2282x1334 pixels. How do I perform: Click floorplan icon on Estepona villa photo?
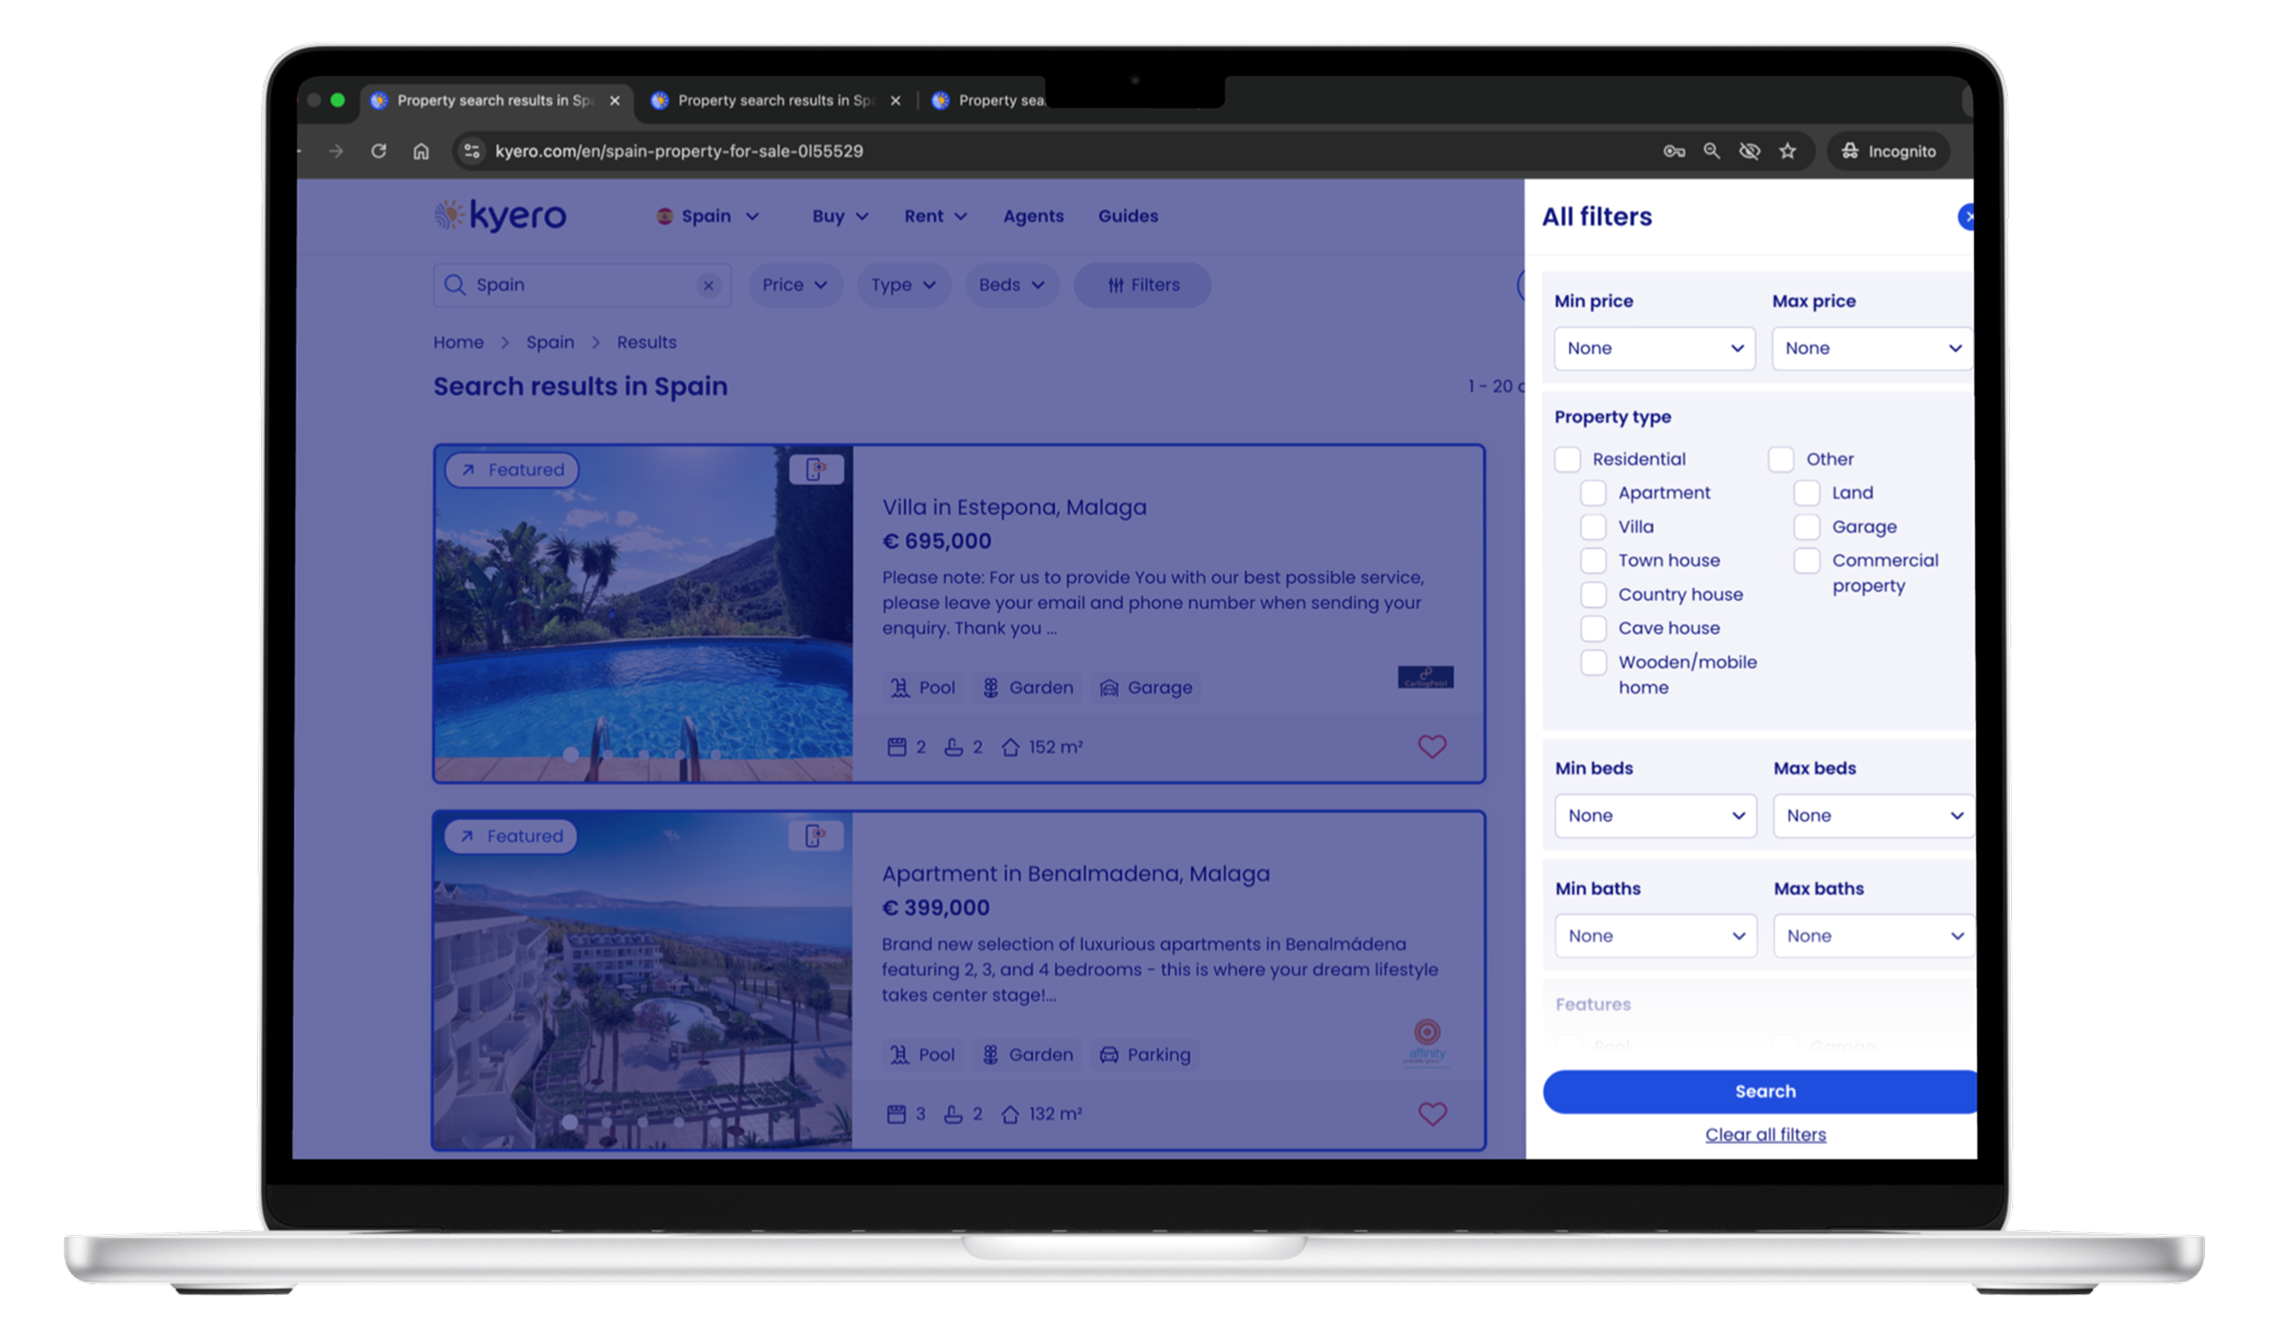[x=816, y=469]
